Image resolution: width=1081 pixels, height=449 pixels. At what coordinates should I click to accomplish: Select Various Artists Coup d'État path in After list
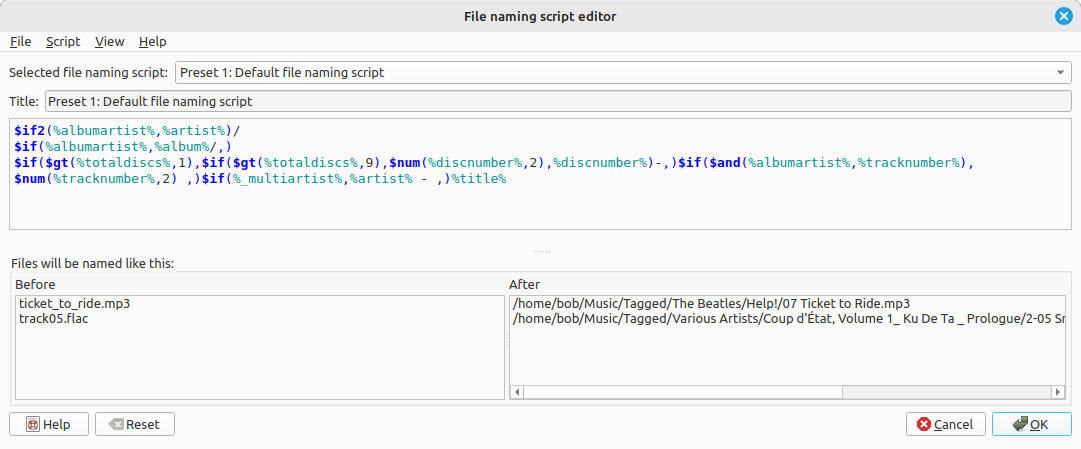[x=789, y=319]
